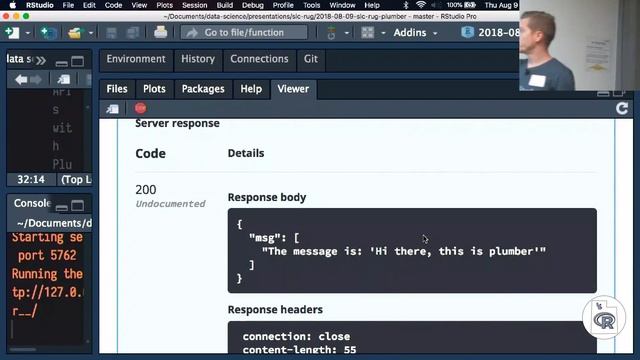640x360 pixels.
Task: Click the Response body JSON code block
Action: [x=412, y=251]
